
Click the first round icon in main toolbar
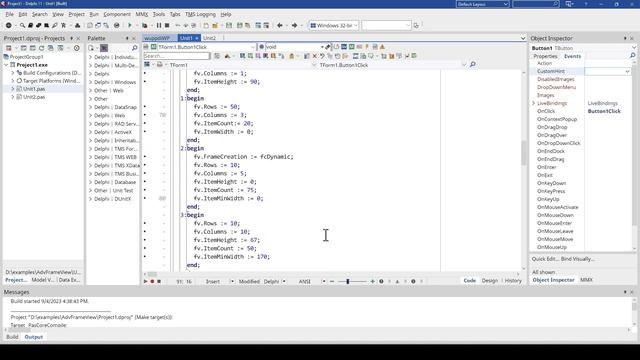[x=9, y=25]
